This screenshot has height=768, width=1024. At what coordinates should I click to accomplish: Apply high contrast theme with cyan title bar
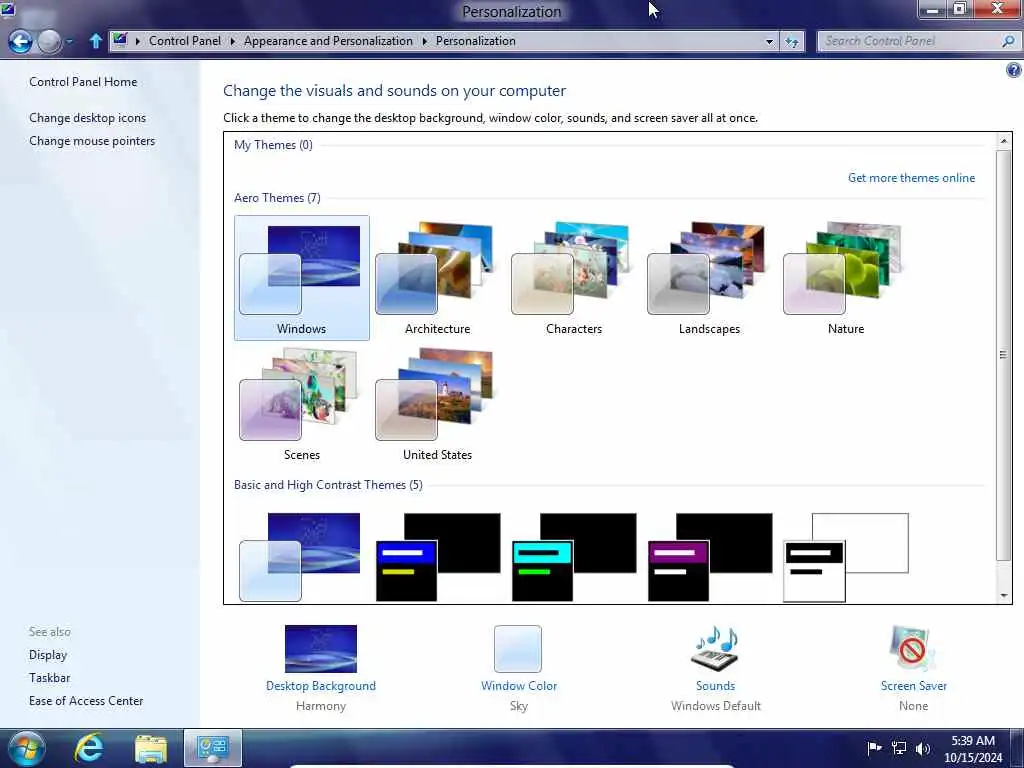click(x=574, y=557)
